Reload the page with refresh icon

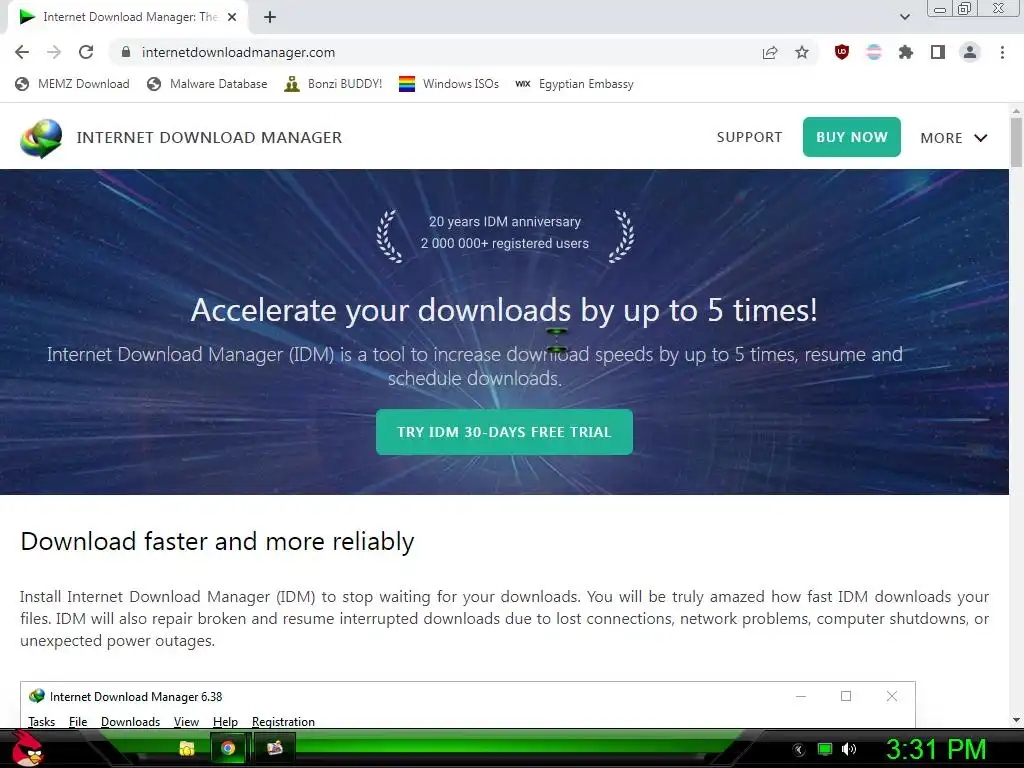tap(86, 52)
